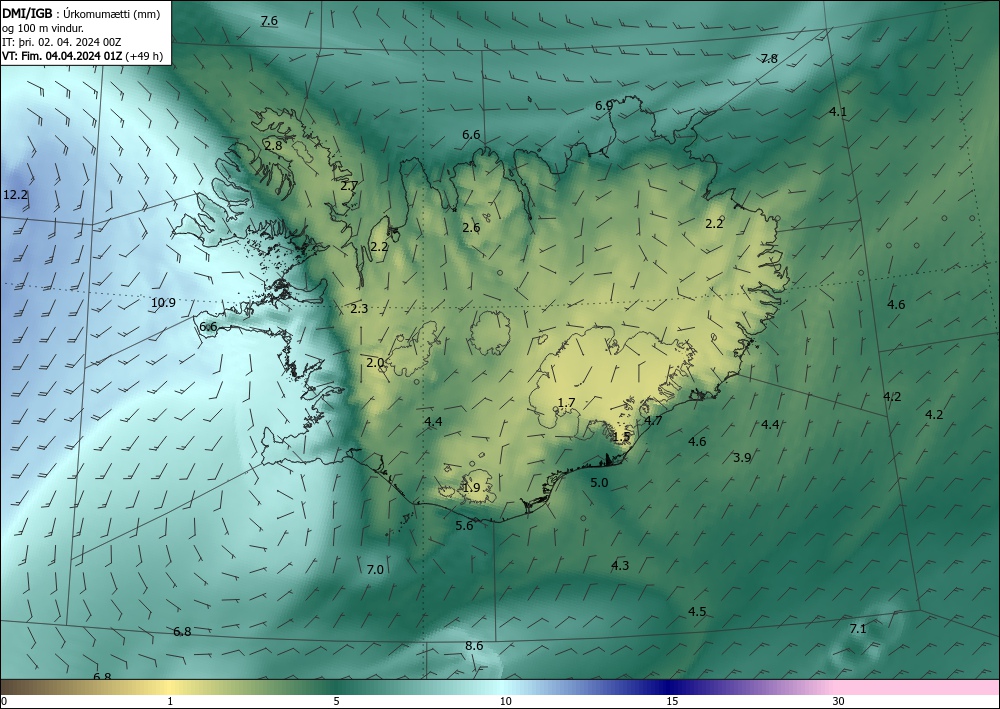Click the colorbar tick label 1

pos(170,702)
